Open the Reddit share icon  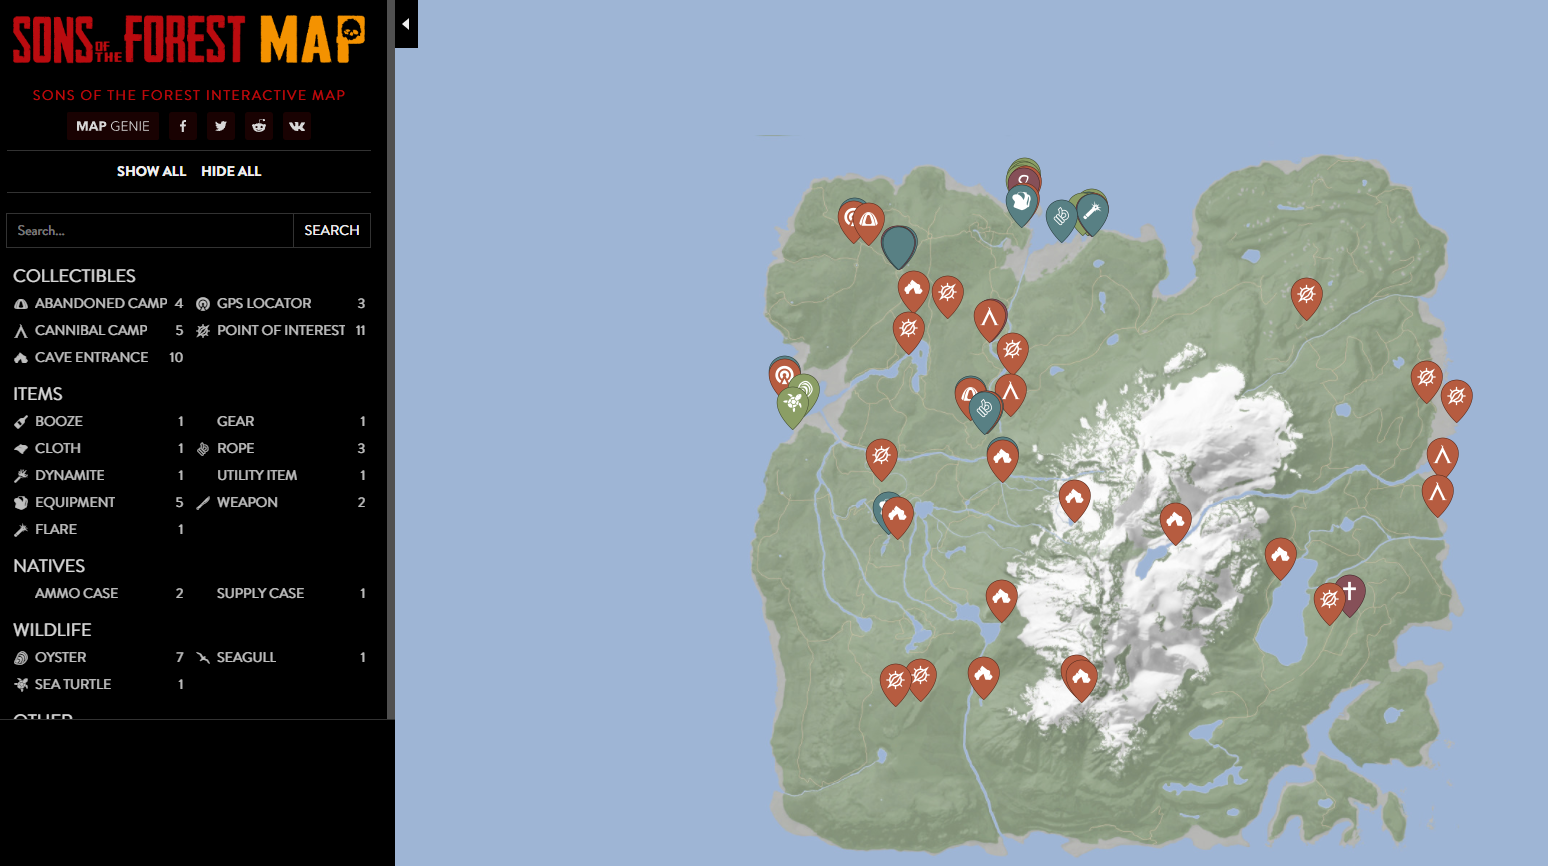[x=259, y=126]
